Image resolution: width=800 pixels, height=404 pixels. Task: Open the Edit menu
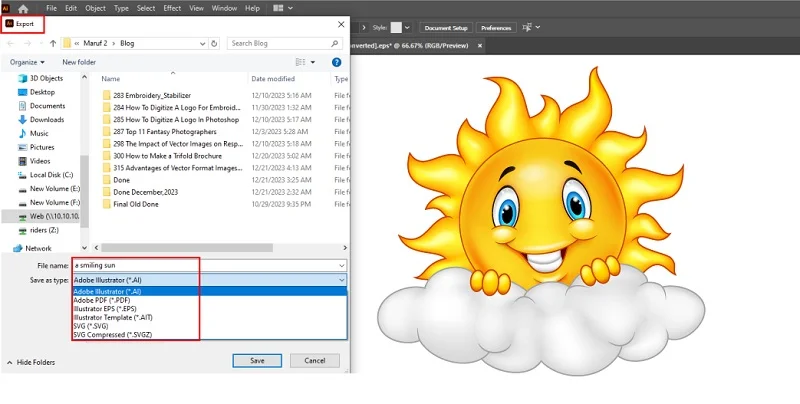pyautogui.click(x=71, y=8)
